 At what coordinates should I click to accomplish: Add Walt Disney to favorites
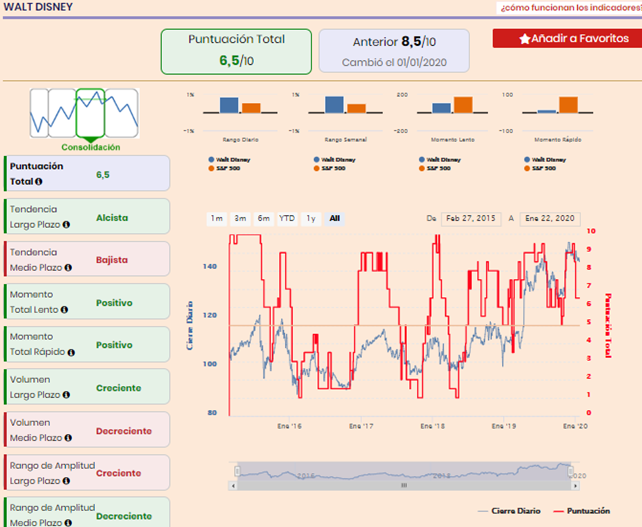pos(567,38)
